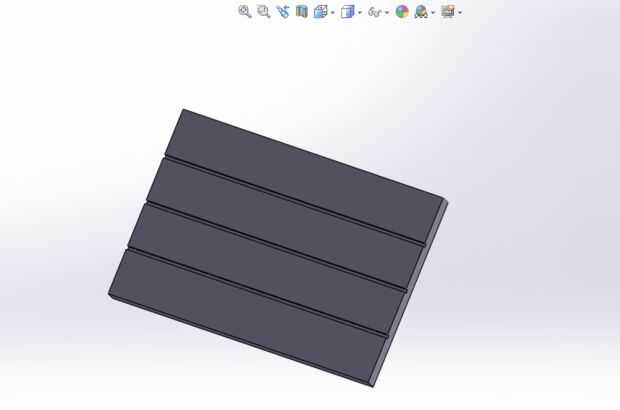
Task: Open the Hide/Show Items dropdown arrow
Action: [387, 13]
